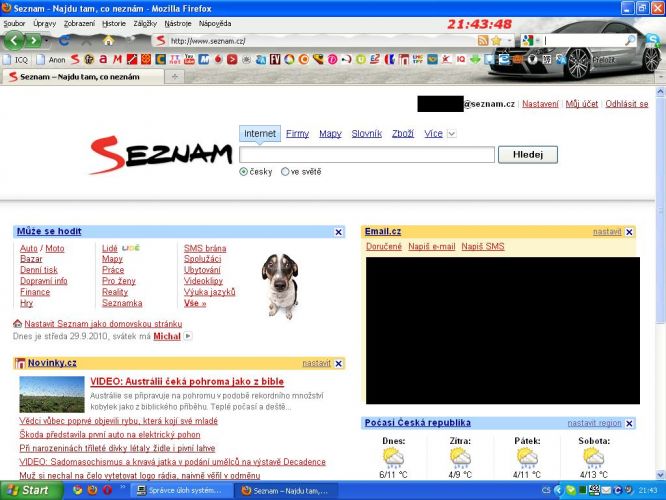Click the magnifier in the Google search box
The image size is (666, 500).
(x=630, y=40)
